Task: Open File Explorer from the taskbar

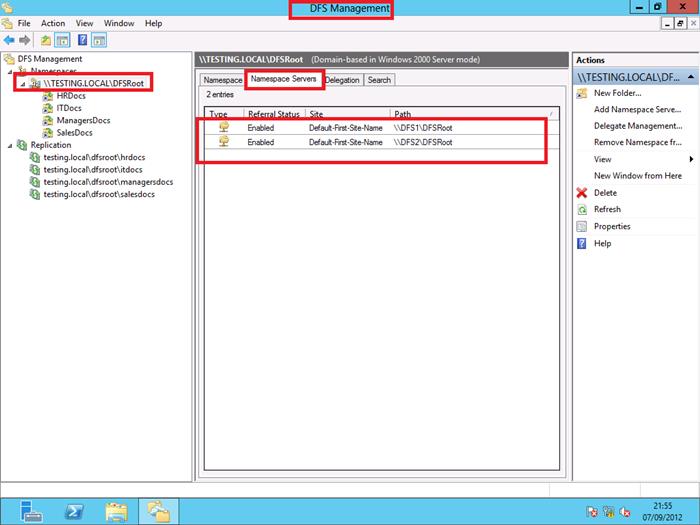Action: coord(116,512)
